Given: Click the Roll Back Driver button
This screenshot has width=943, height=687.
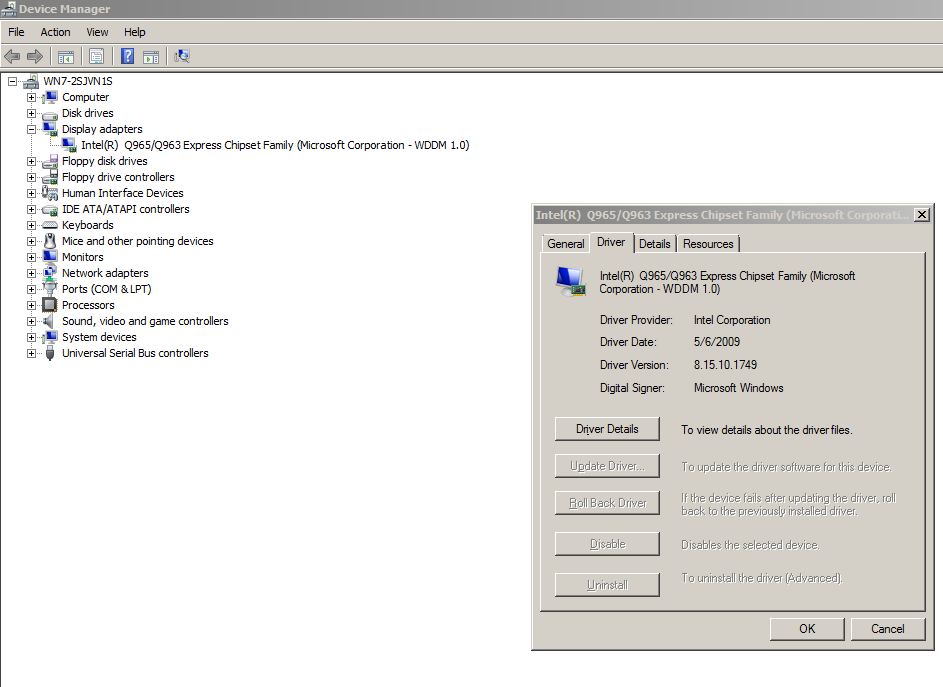Looking at the screenshot, I should click(x=607, y=503).
